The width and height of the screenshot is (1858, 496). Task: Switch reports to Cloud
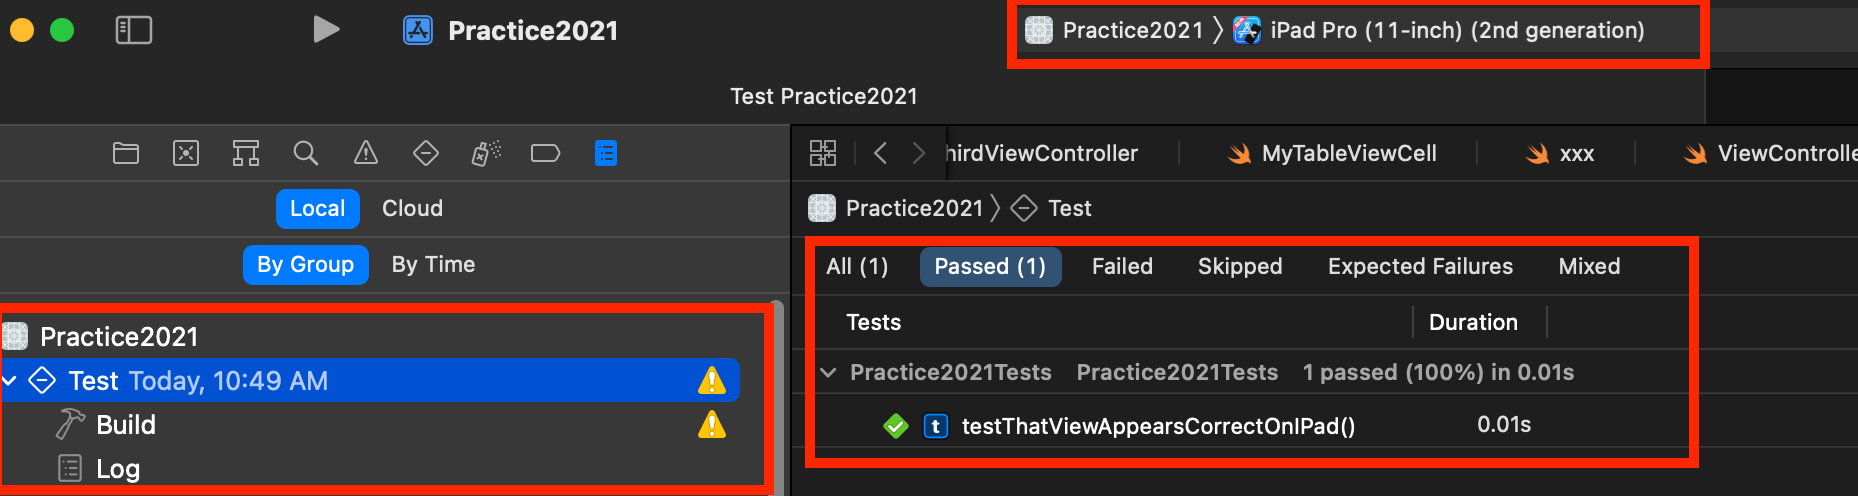(x=412, y=208)
